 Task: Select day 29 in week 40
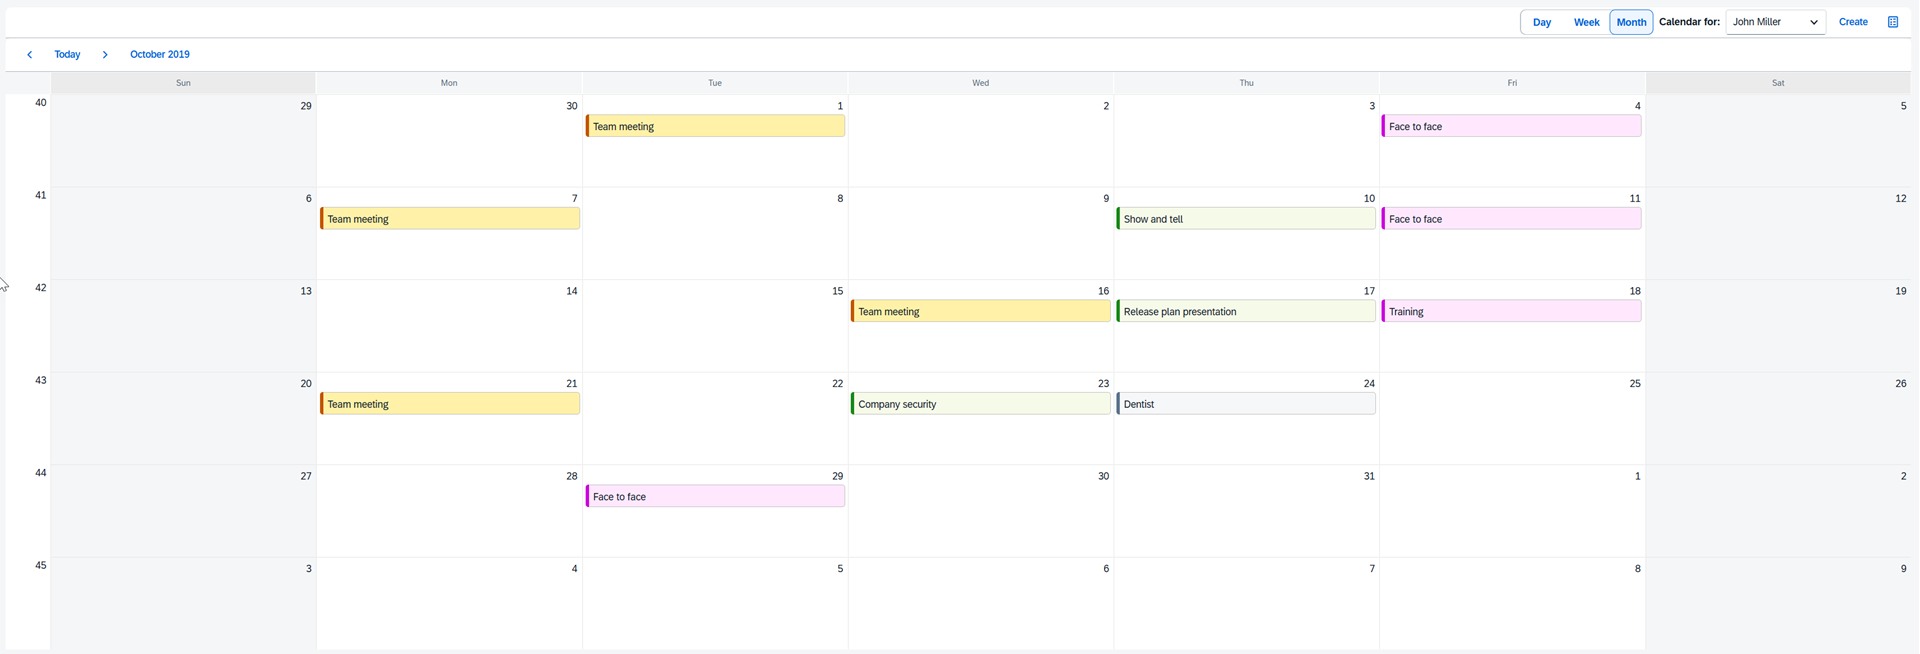(183, 141)
